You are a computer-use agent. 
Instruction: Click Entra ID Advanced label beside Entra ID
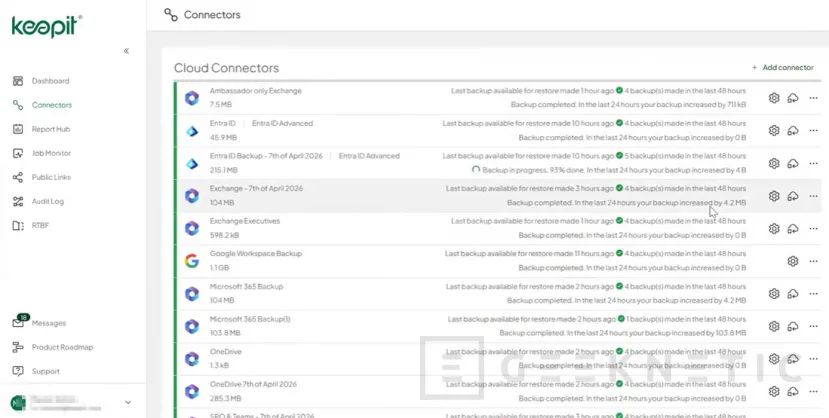[x=282, y=124]
